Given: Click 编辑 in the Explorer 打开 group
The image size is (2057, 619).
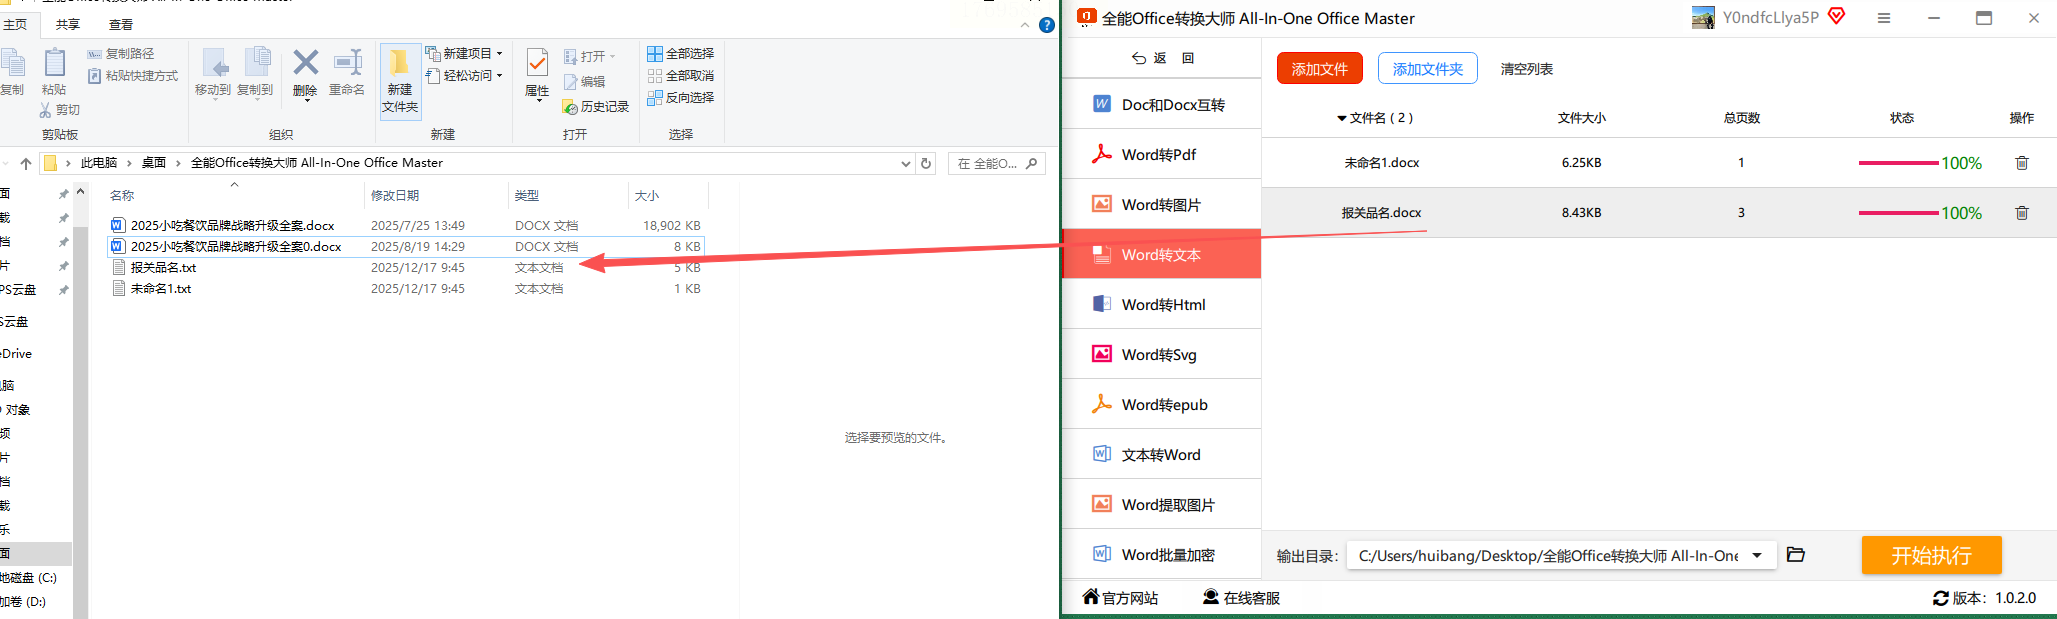Looking at the screenshot, I should tap(585, 82).
